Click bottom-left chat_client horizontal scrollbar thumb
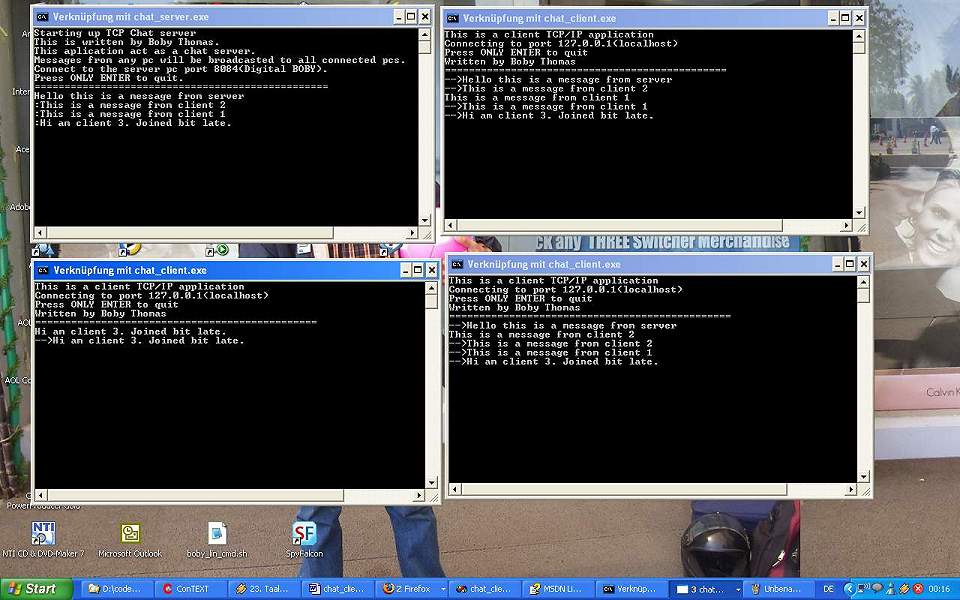The width and height of the screenshot is (960, 600). (195, 495)
